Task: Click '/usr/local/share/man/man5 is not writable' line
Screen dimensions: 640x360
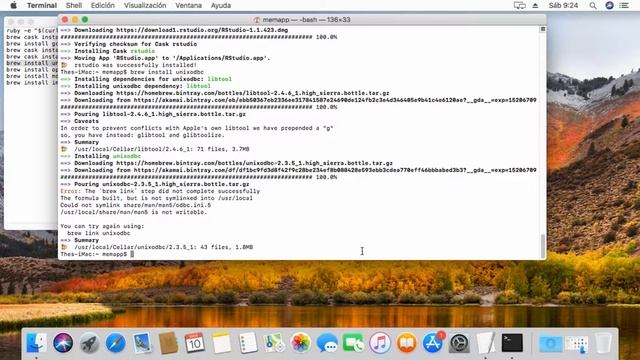Action: [x=133, y=212]
